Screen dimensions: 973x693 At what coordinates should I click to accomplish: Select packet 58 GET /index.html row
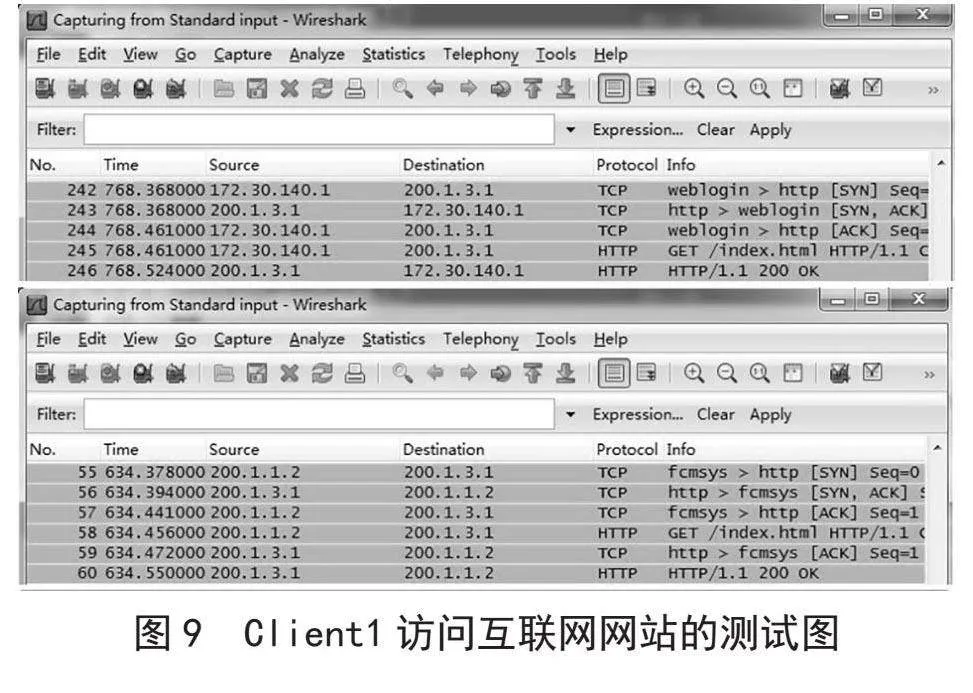(476, 533)
